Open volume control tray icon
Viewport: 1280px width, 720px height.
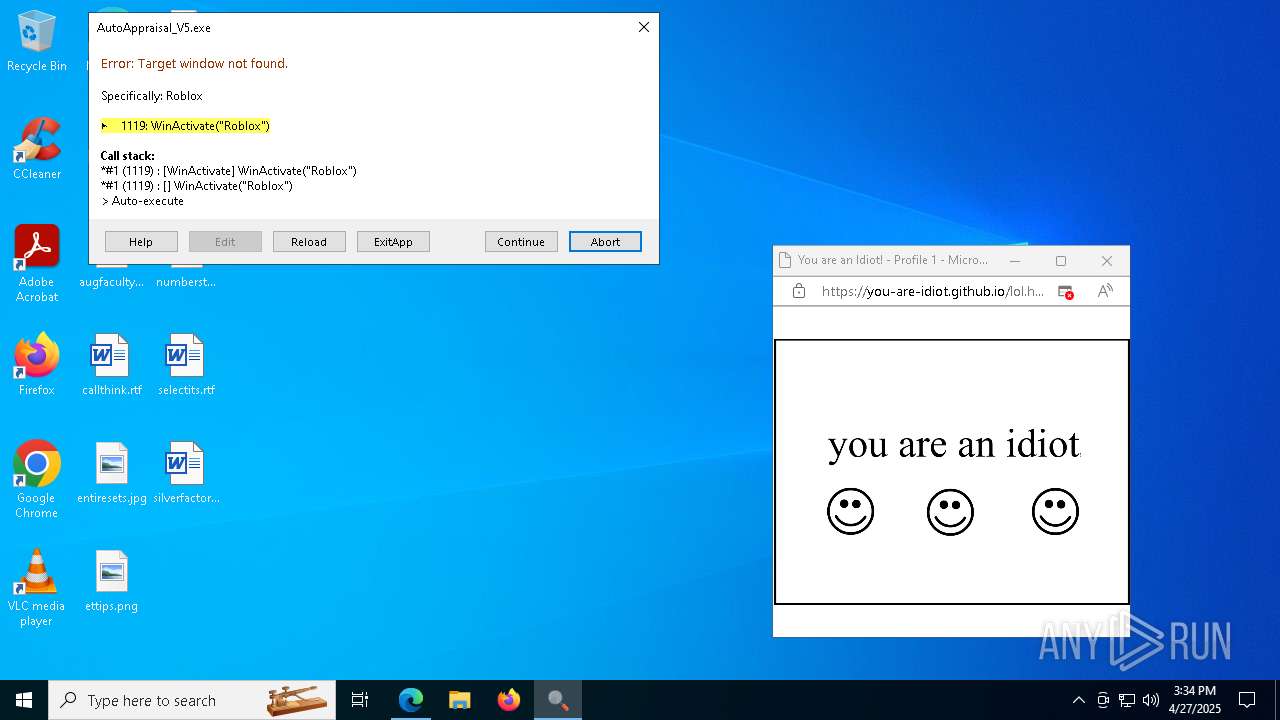pyautogui.click(x=1151, y=700)
